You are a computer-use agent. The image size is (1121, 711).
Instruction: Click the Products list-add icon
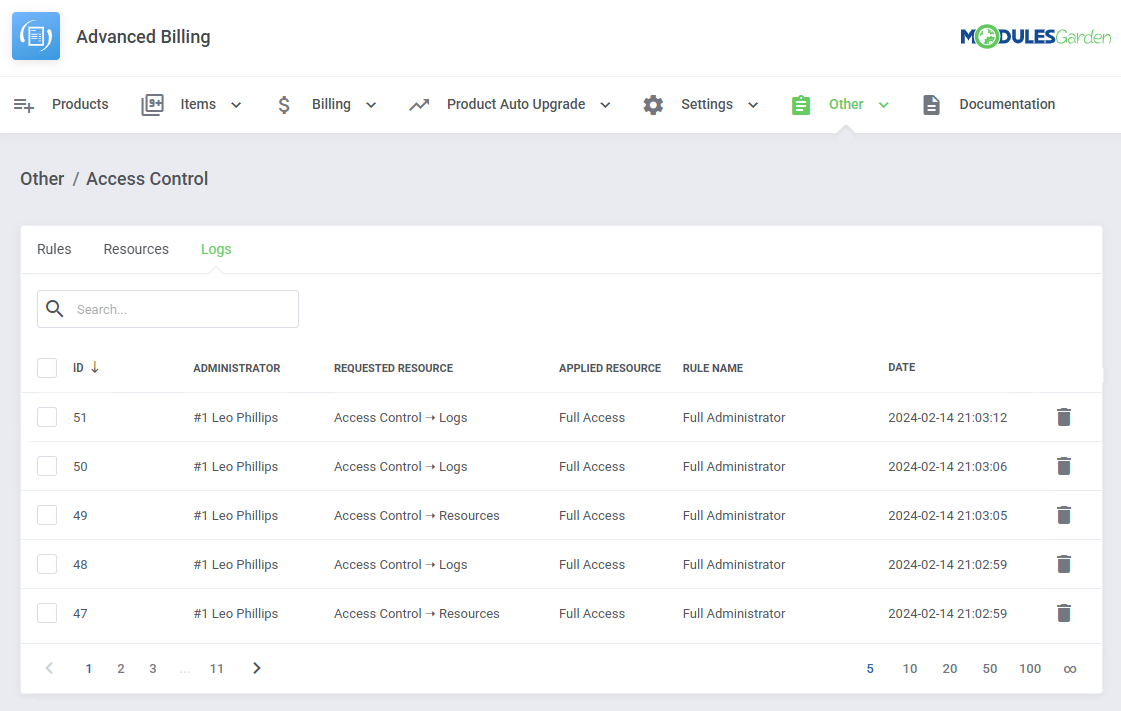[24, 105]
